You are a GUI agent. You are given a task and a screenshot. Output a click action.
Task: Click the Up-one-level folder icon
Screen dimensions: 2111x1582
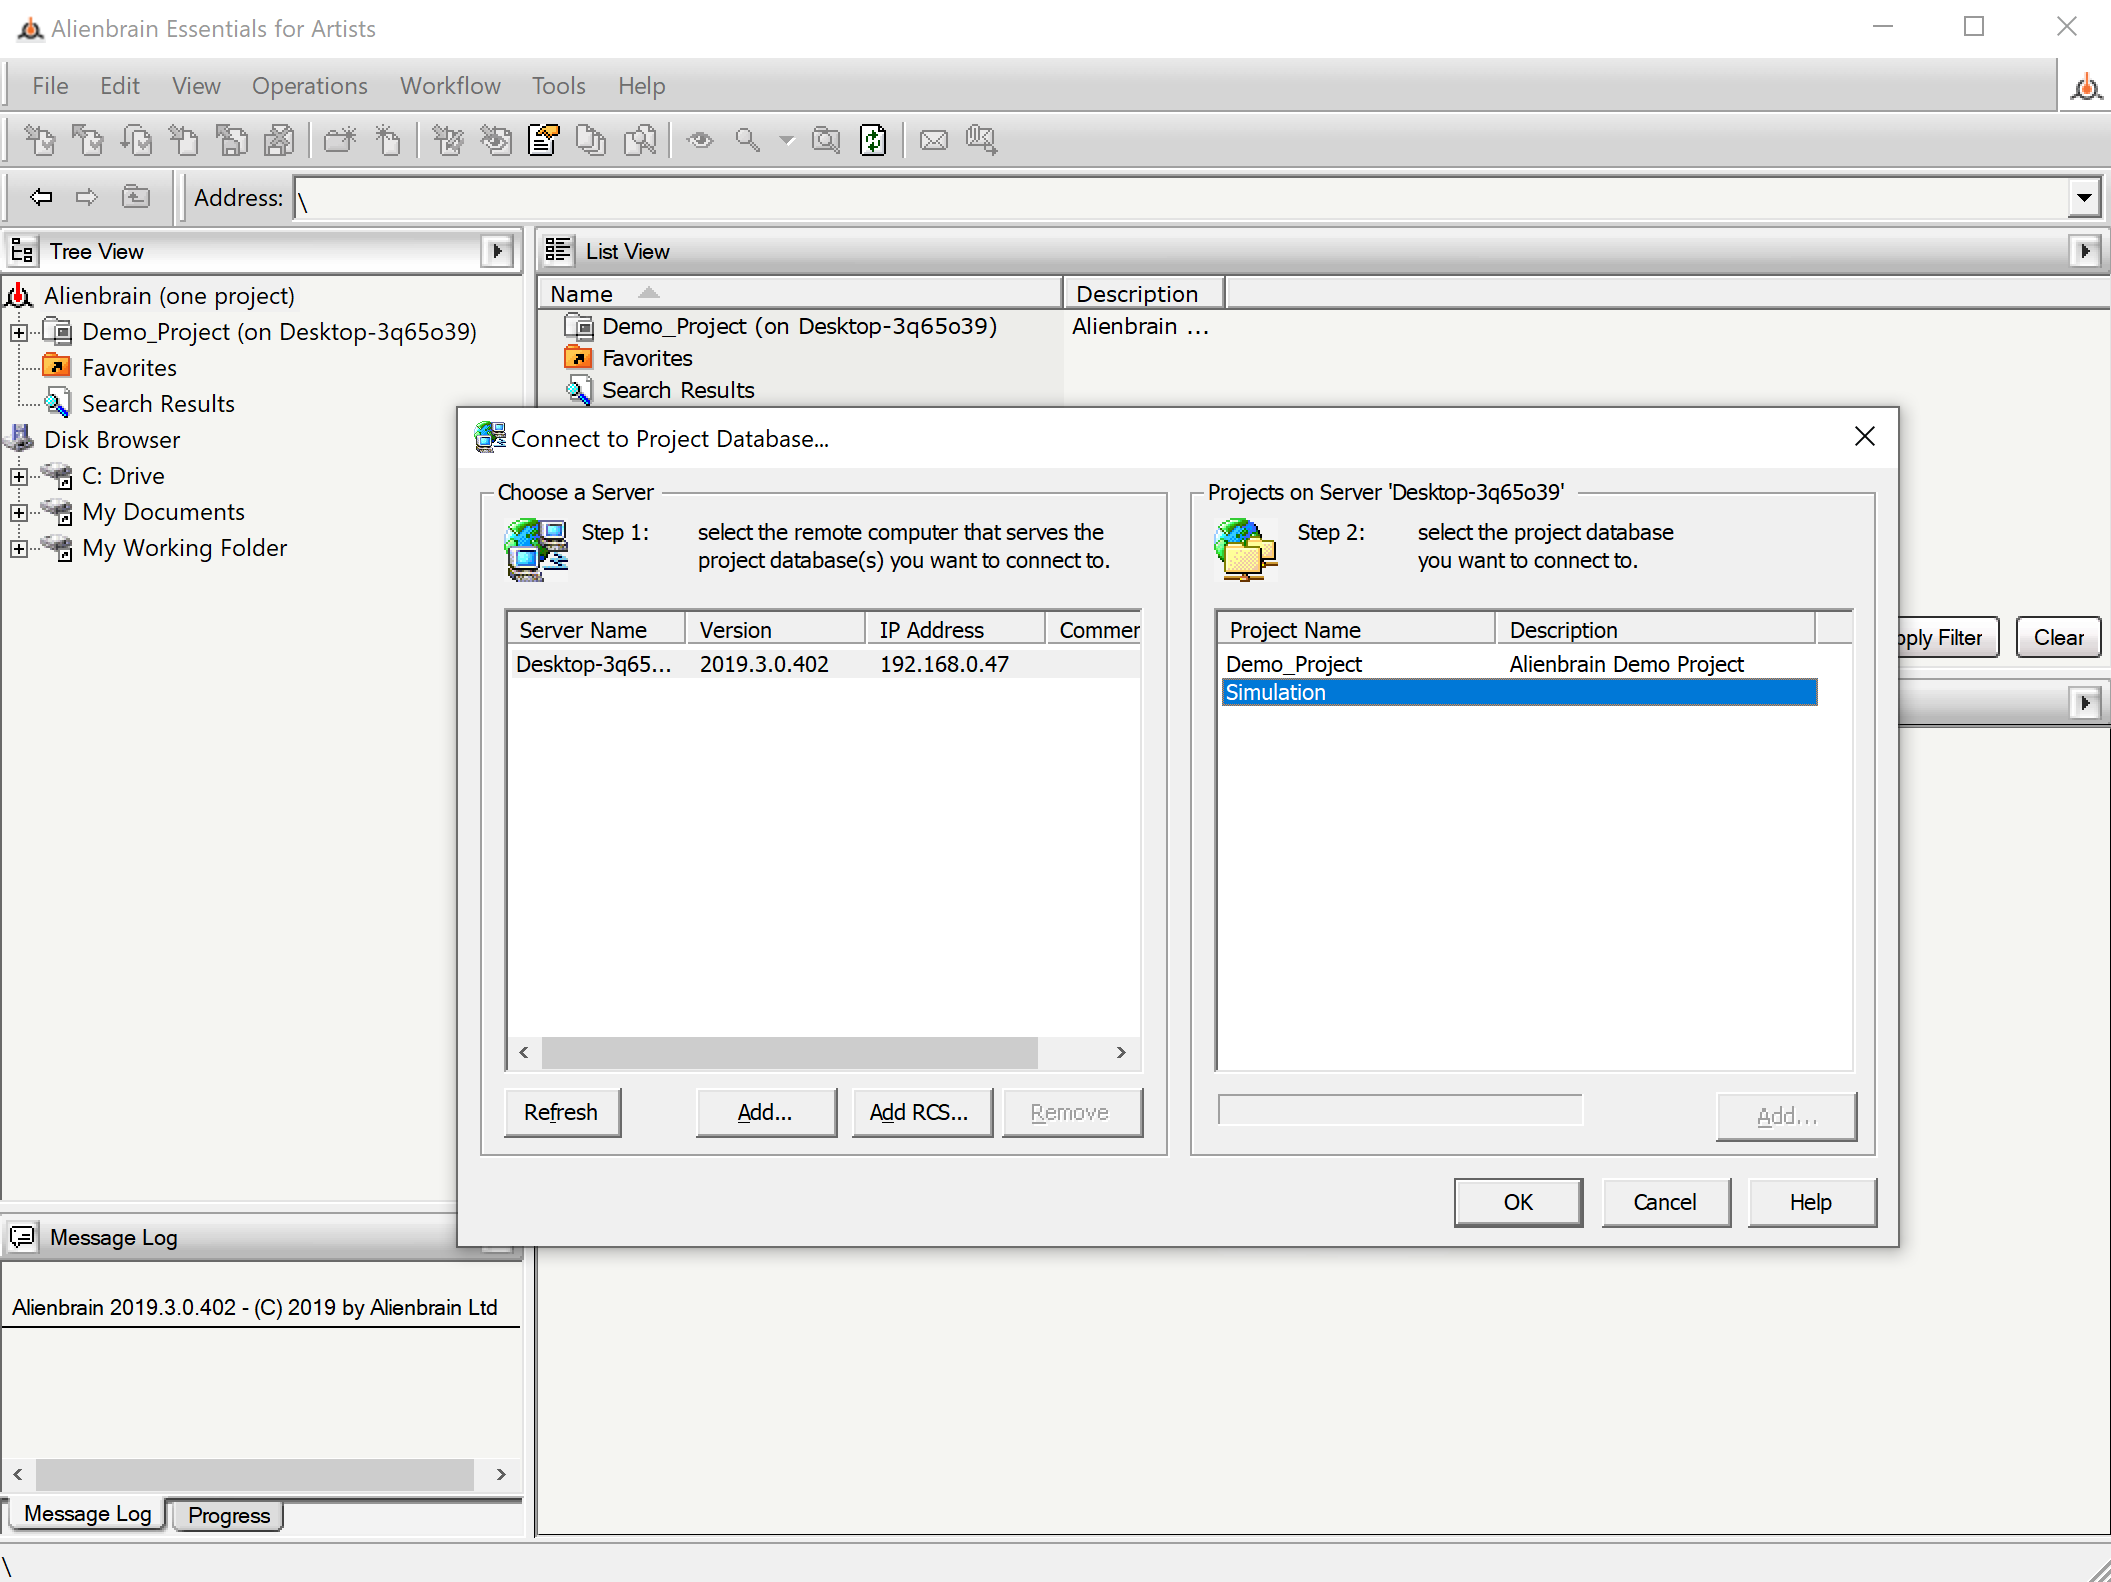coord(136,197)
